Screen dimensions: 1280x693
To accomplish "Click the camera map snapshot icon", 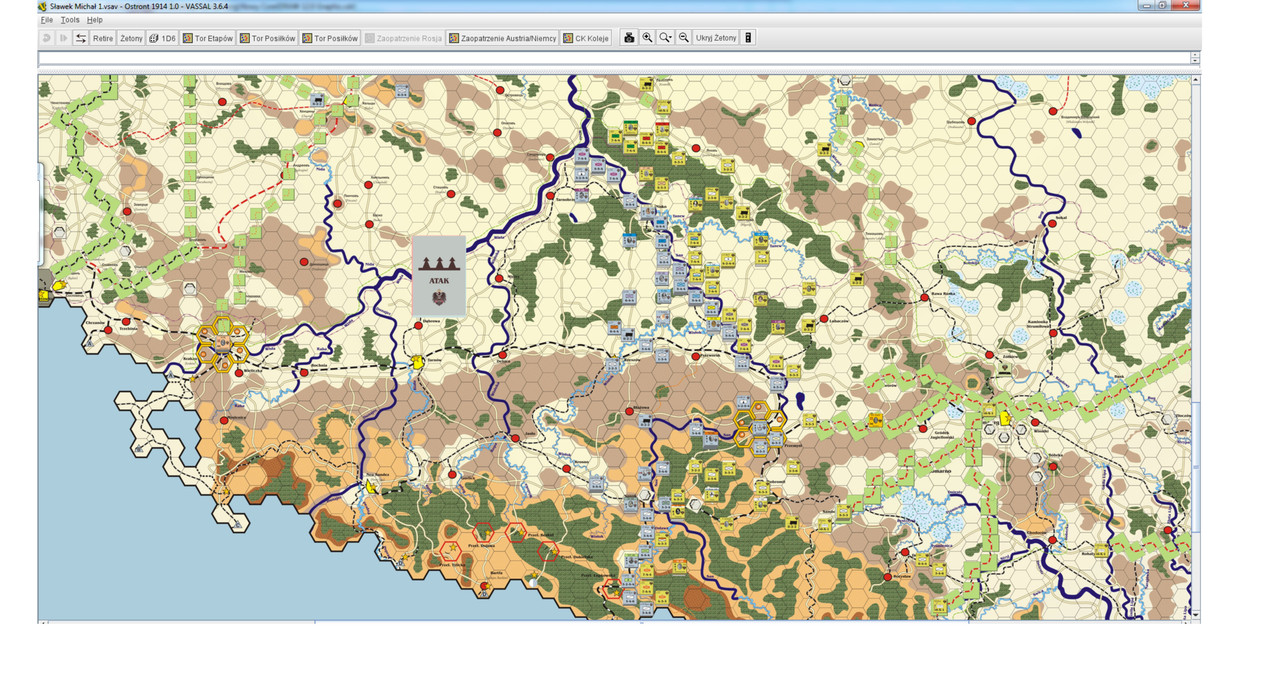I will [x=629, y=38].
